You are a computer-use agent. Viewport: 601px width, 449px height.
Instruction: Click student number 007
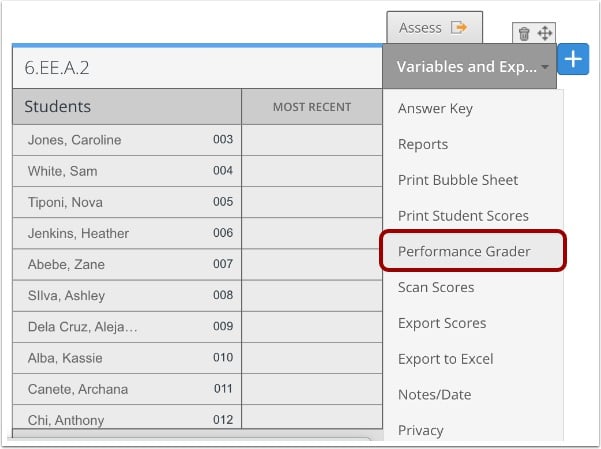pos(223,264)
